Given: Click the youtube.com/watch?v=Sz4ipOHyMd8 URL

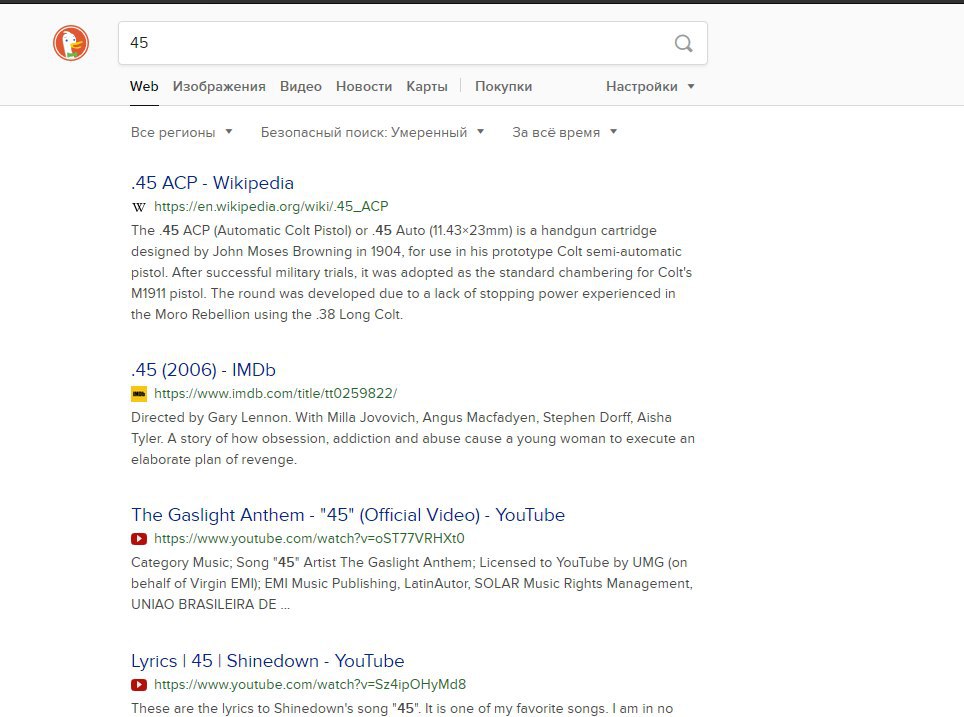Looking at the screenshot, I should coord(310,684).
